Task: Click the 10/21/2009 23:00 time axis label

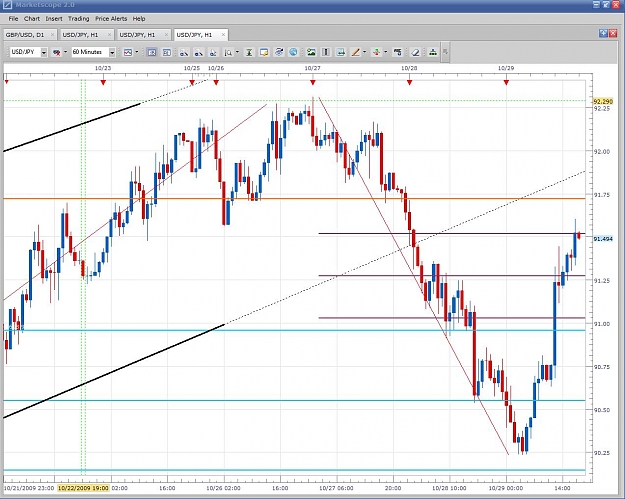Action: pos(29,488)
